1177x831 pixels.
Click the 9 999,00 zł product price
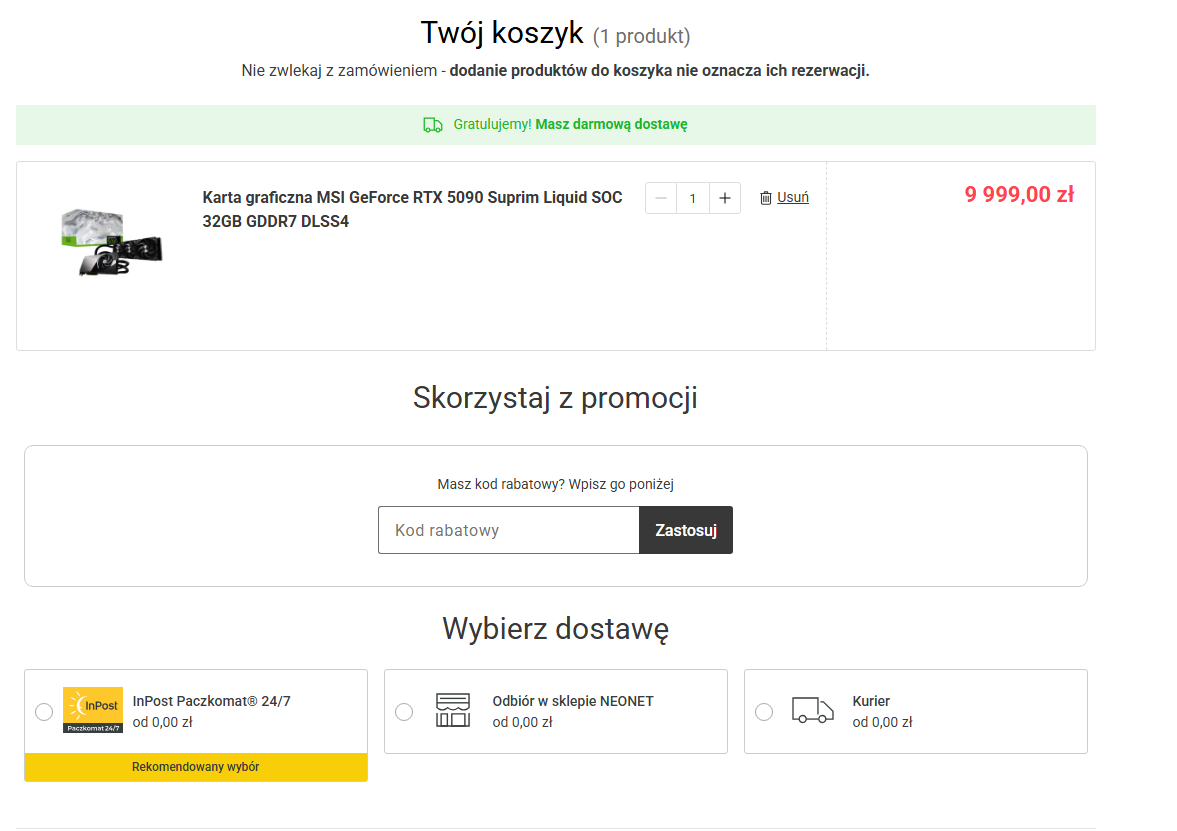point(1018,195)
